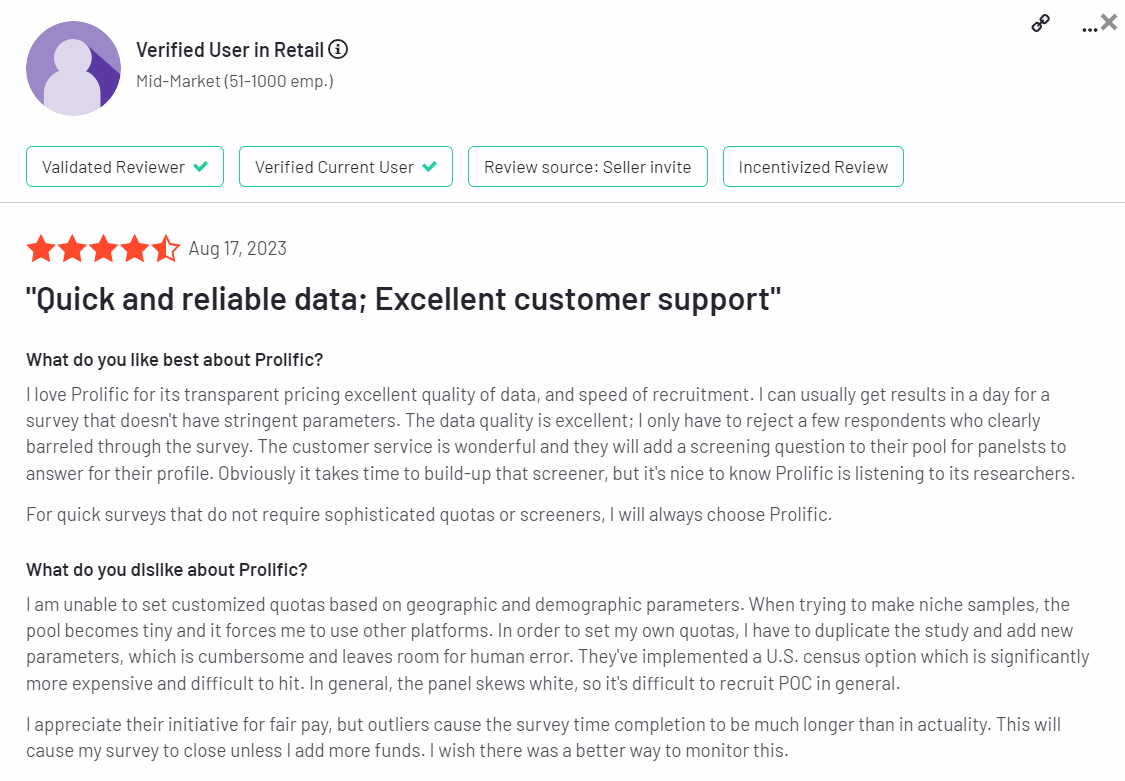The image size is (1125, 781).
Task: Click the first orange rating star
Action: (x=41, y=249)
